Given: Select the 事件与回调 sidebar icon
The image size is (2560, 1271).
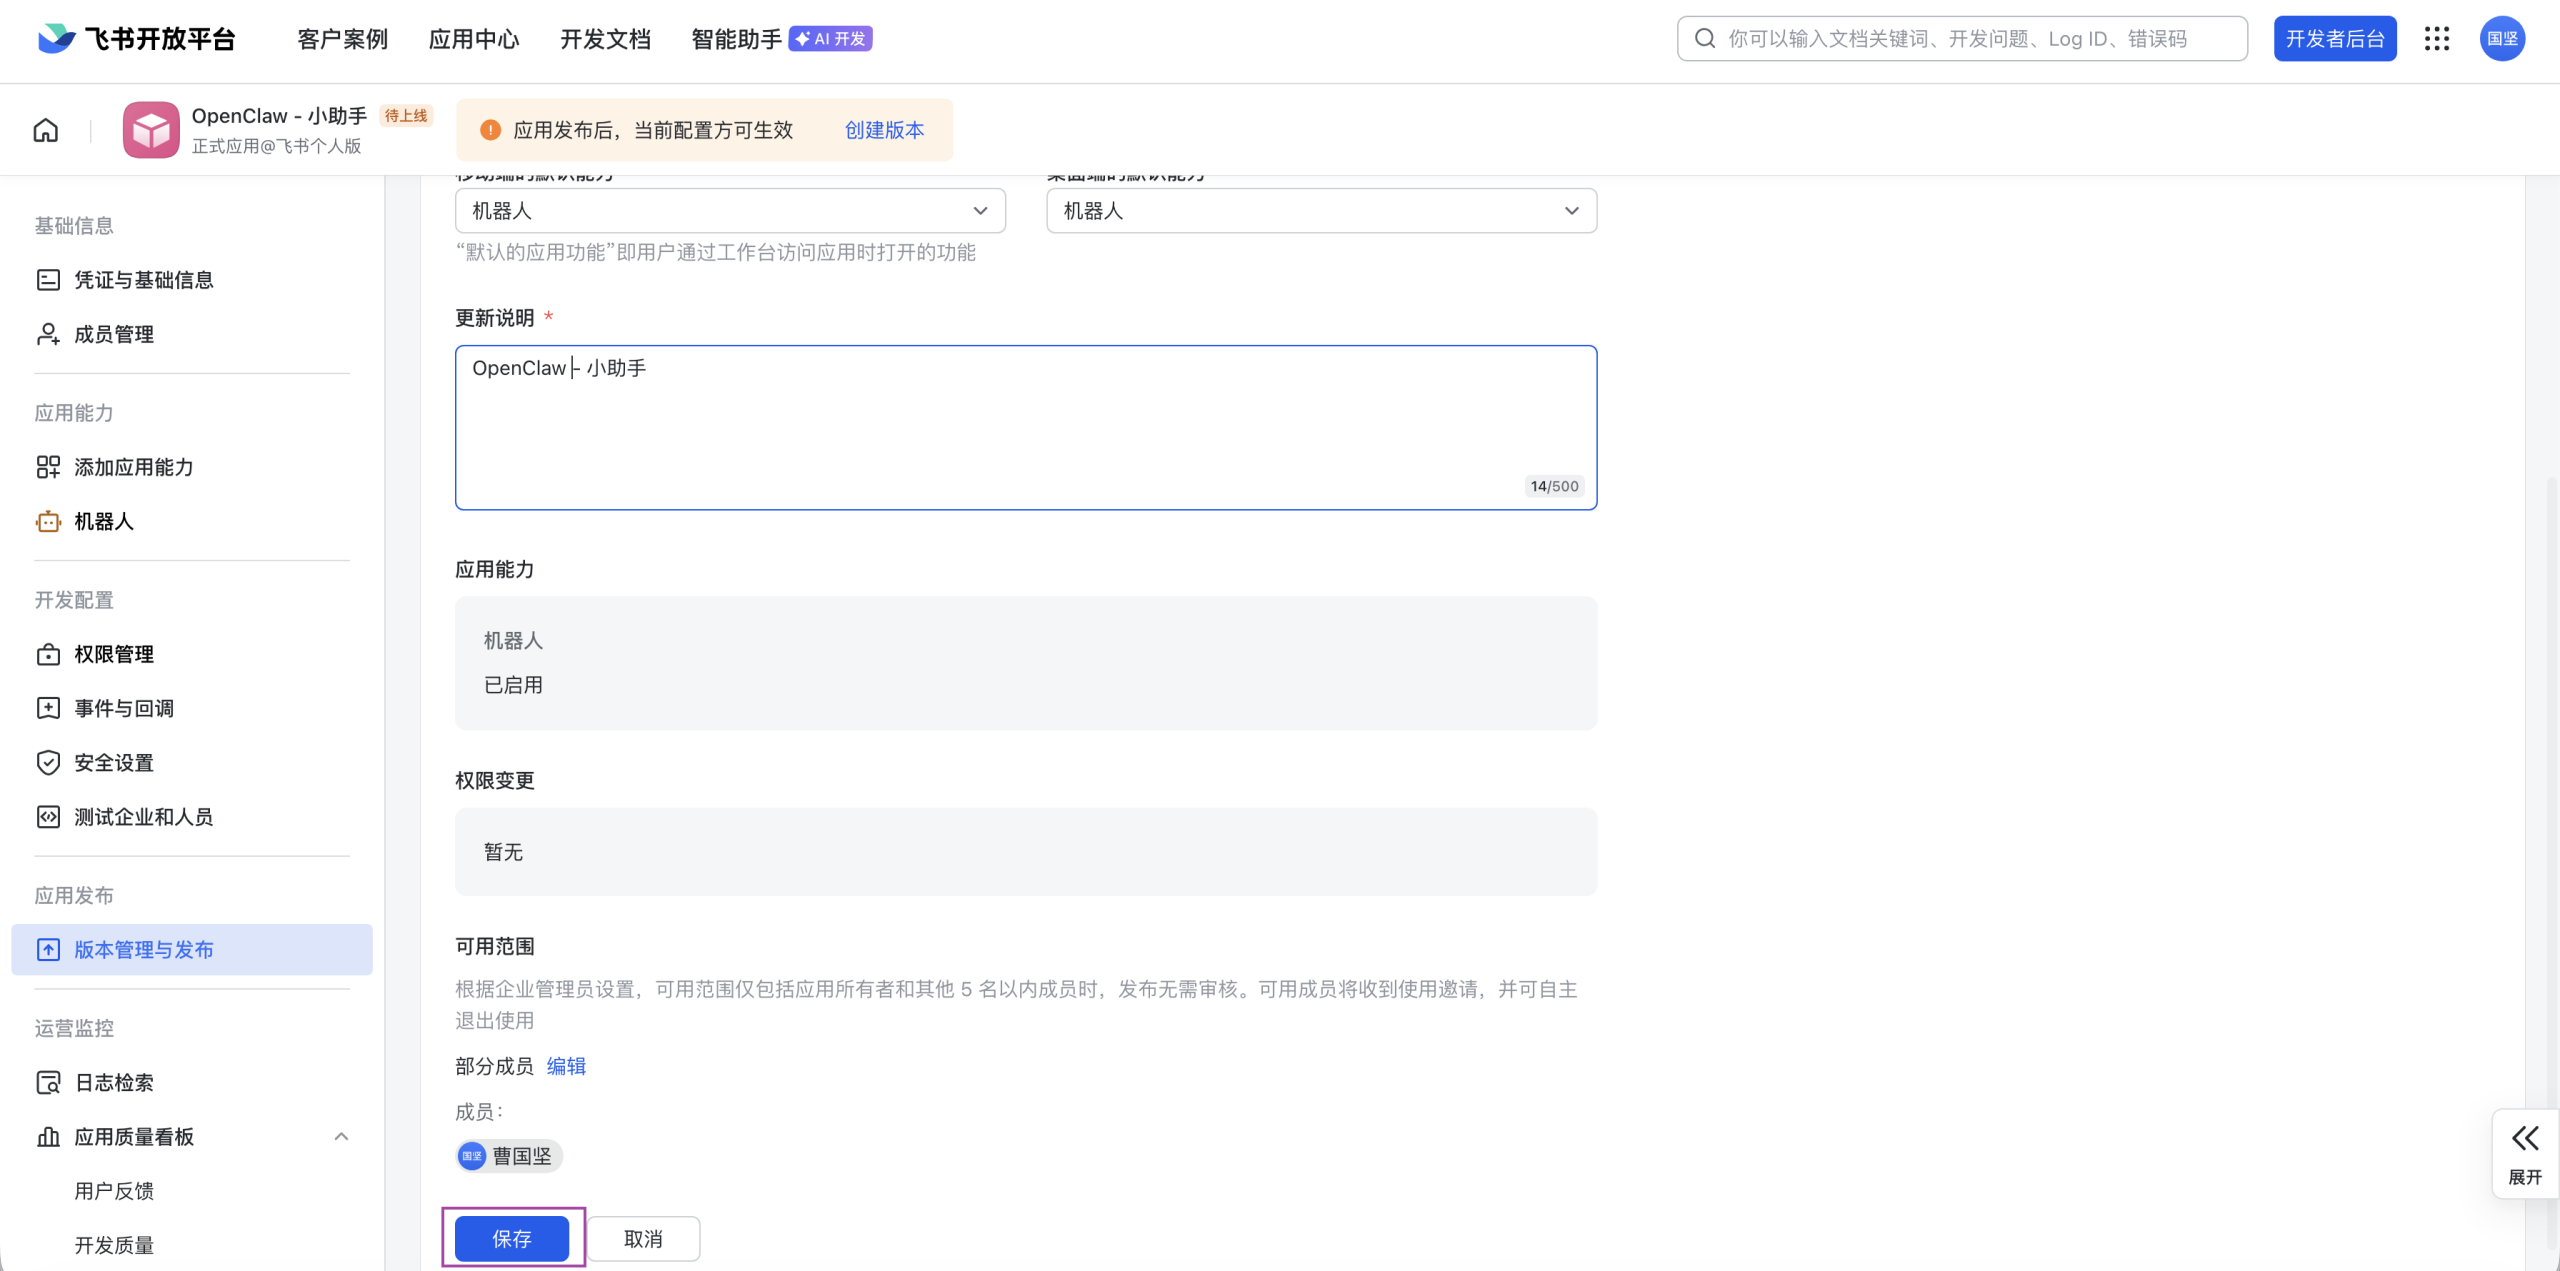Looking at the screenshot, I should click(x=48, y=708).
